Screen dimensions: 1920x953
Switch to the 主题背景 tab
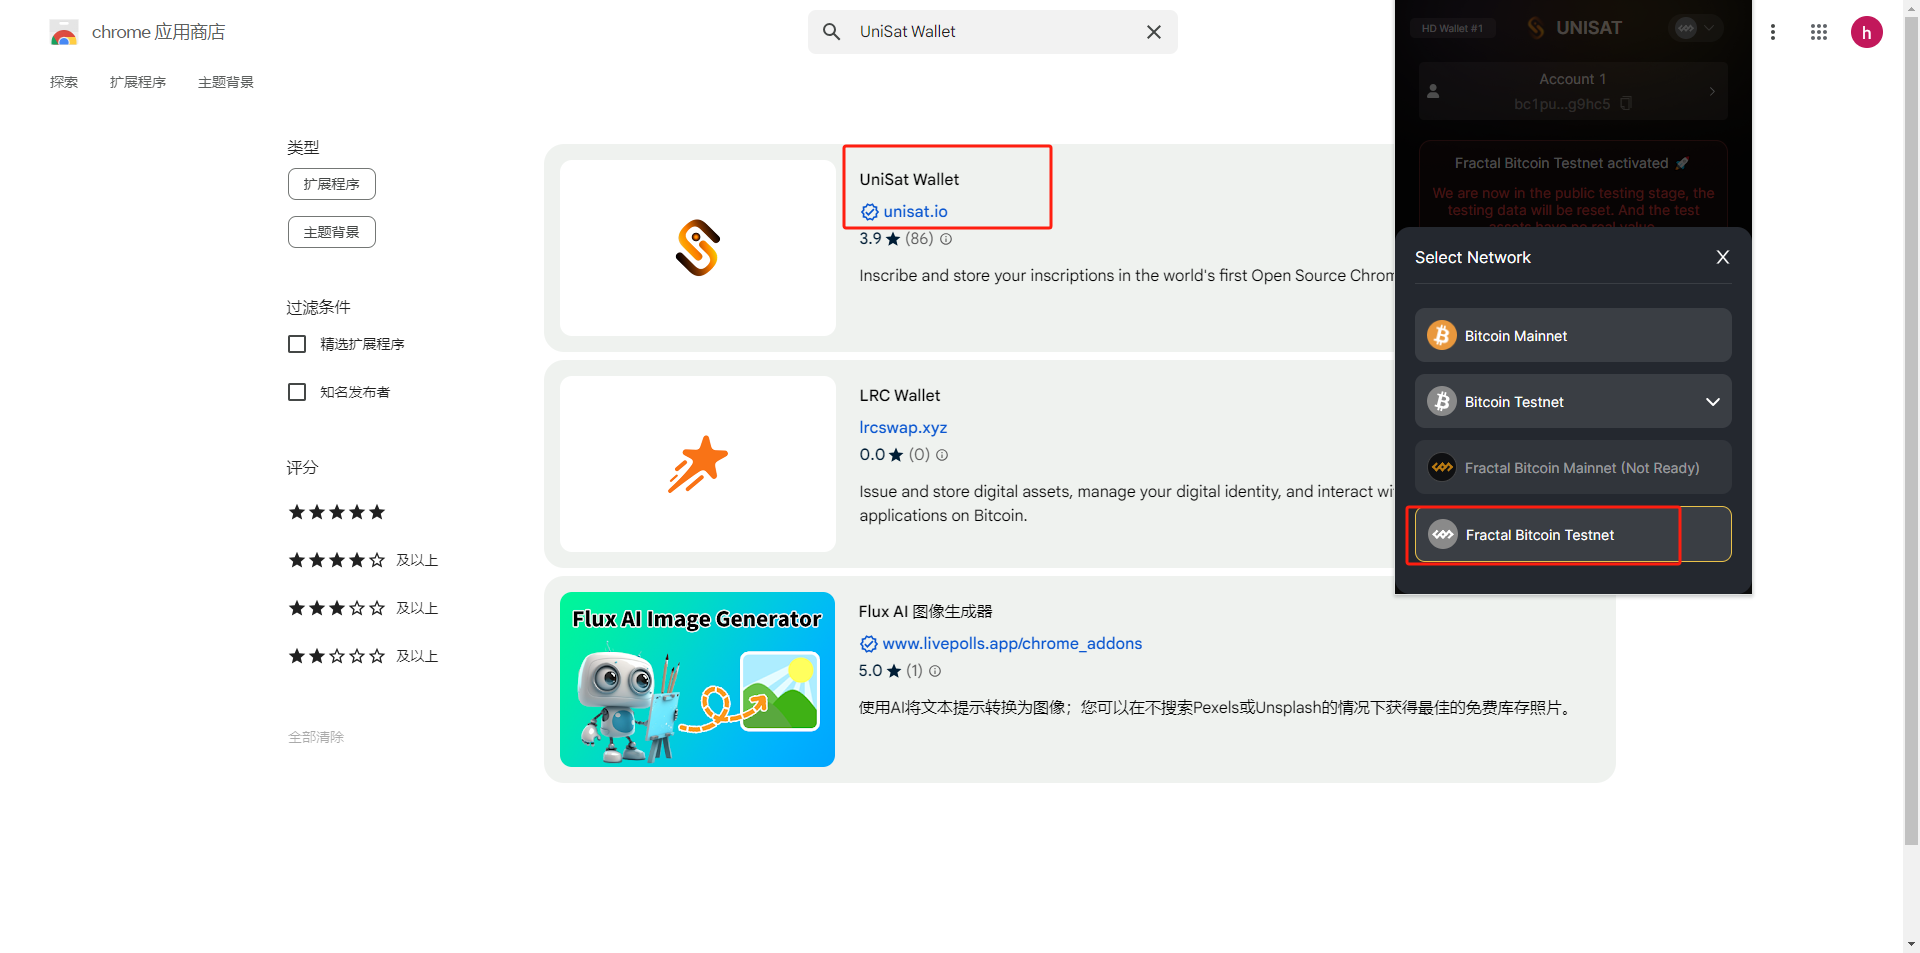pyautogui.click(x=226, y=82)
